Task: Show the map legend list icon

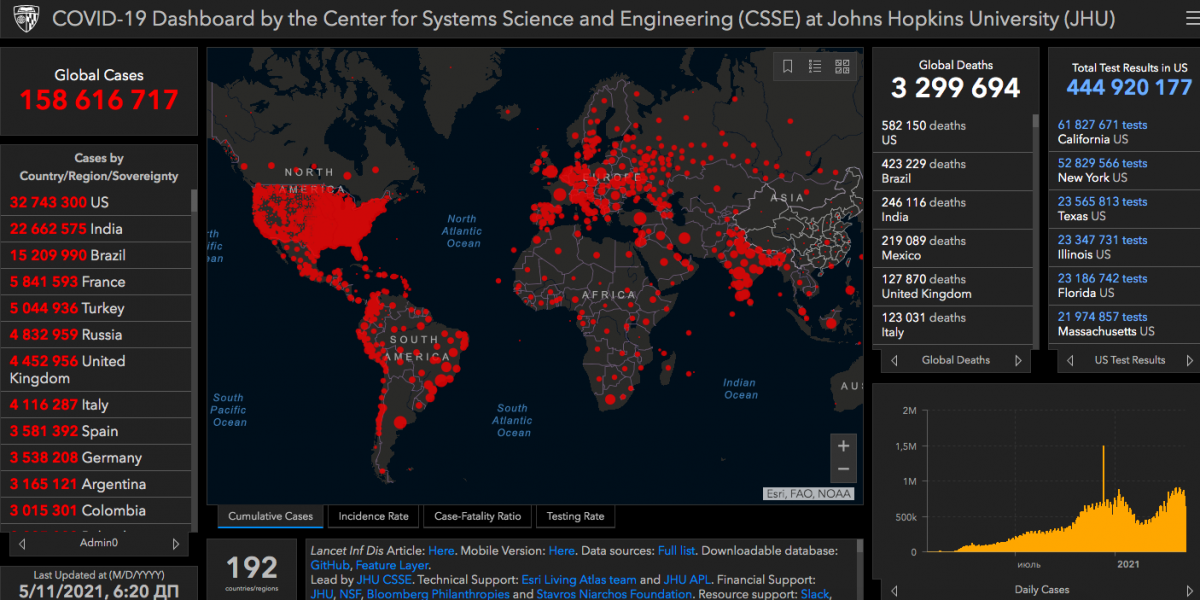Action: 815,66
